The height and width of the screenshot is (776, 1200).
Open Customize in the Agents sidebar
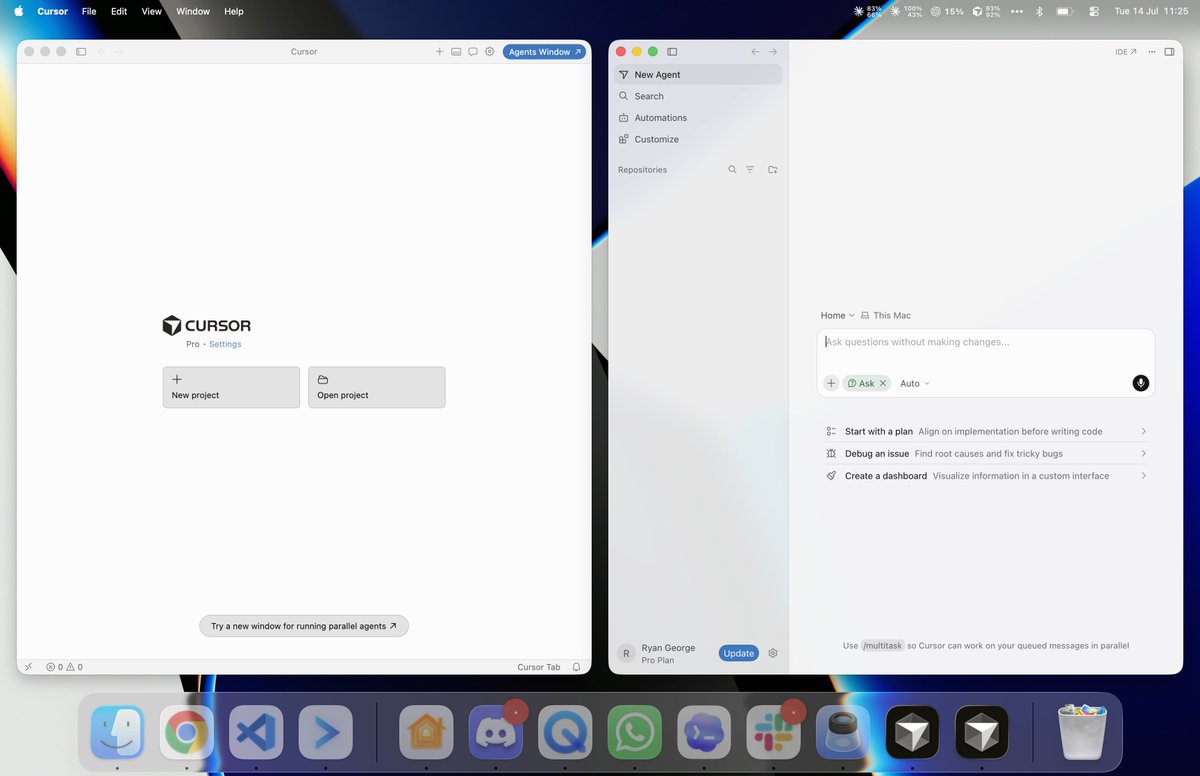coord(698,139)
